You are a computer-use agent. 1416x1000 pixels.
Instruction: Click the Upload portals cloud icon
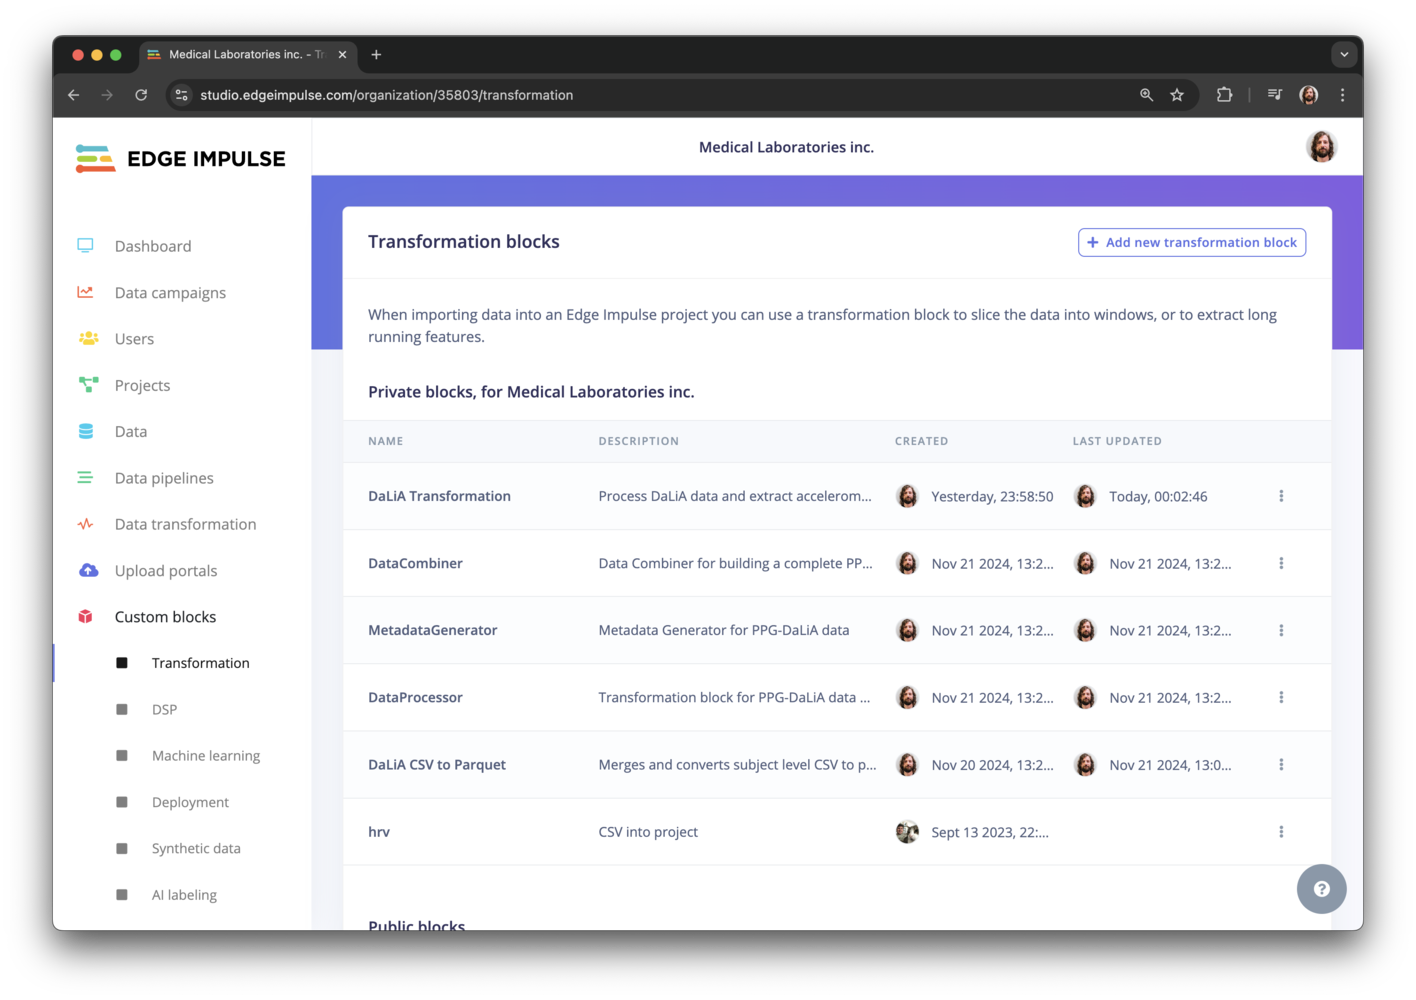coord(88,570)
